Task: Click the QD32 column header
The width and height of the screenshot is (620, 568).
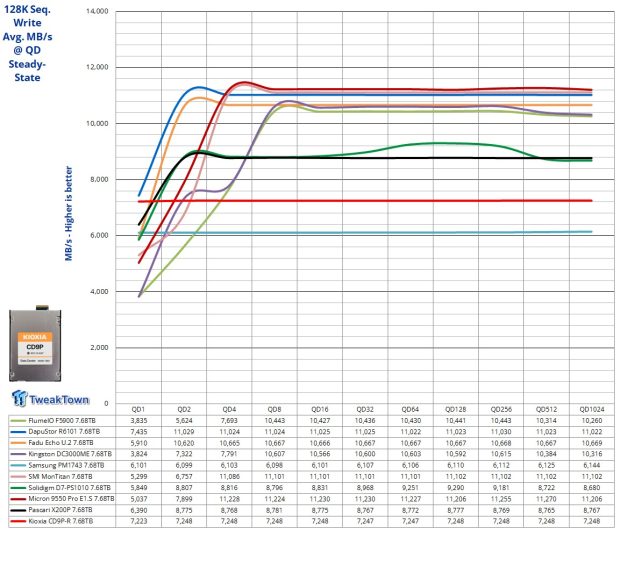Action: [365, 409]
